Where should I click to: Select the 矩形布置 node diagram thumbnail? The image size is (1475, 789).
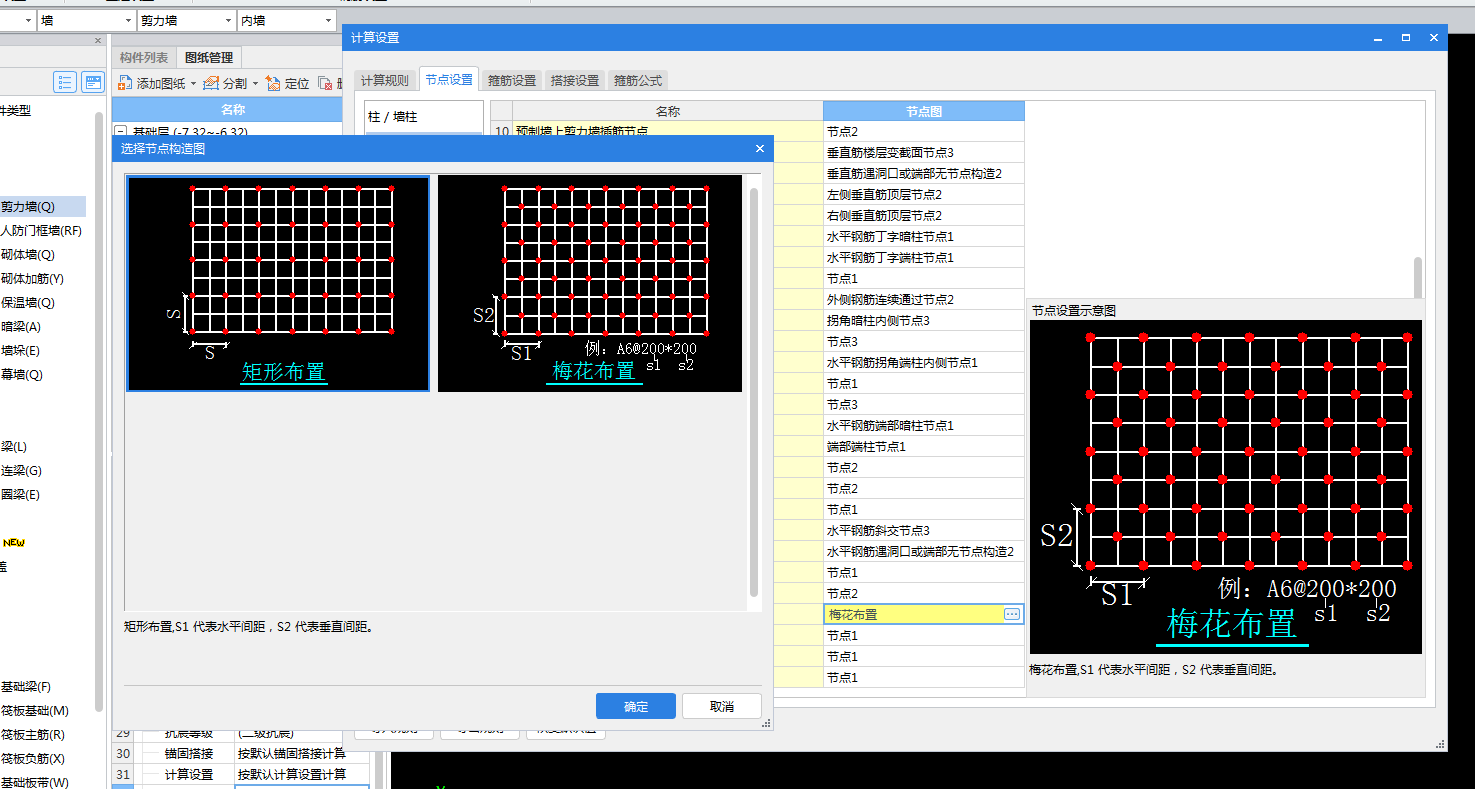tap(278, 283)
